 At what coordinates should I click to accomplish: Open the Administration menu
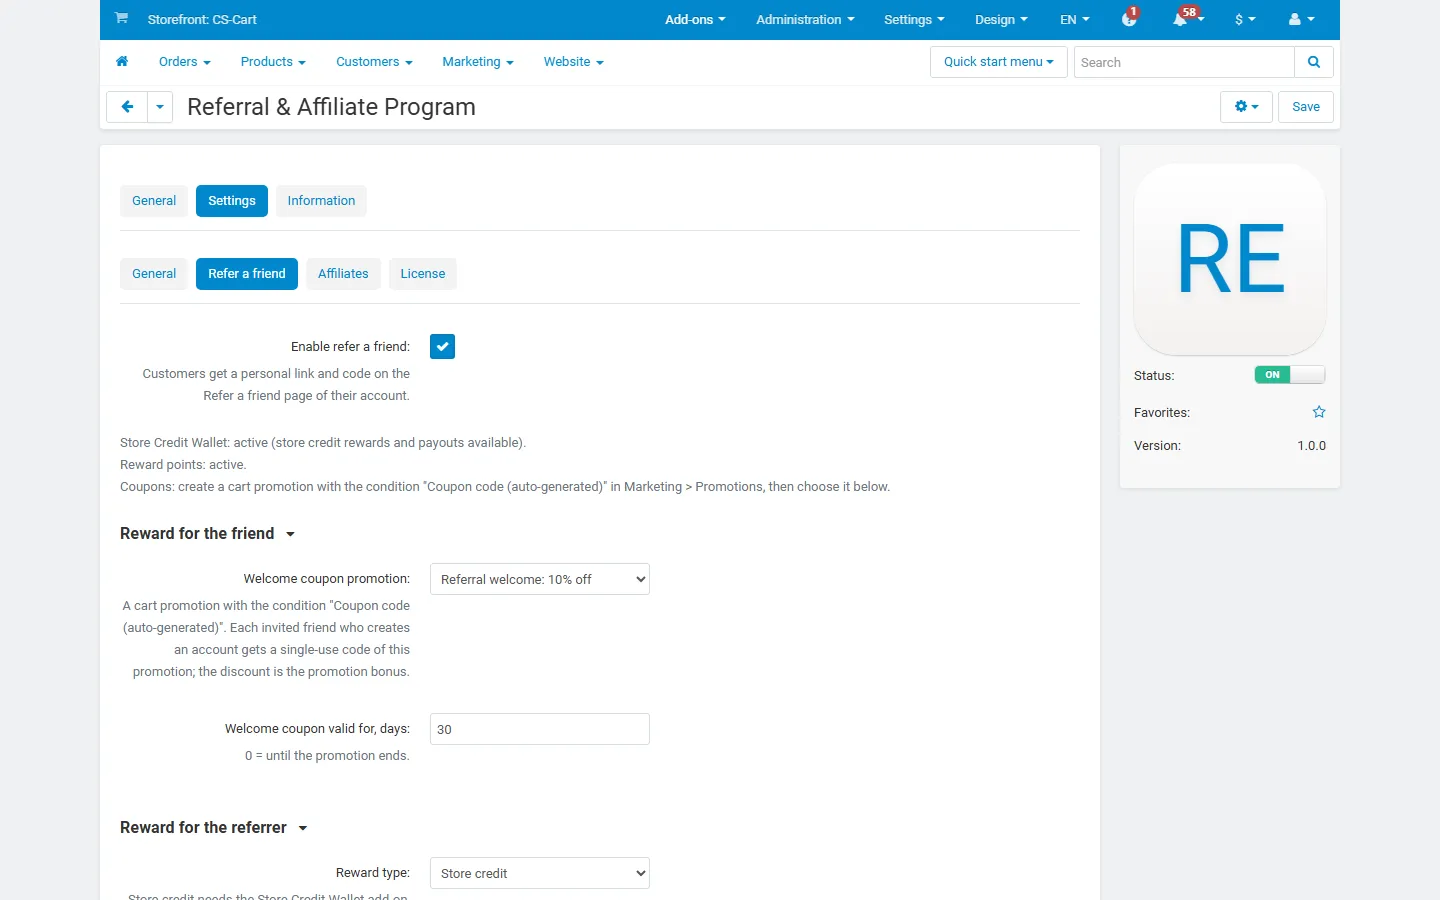point(805,19)
